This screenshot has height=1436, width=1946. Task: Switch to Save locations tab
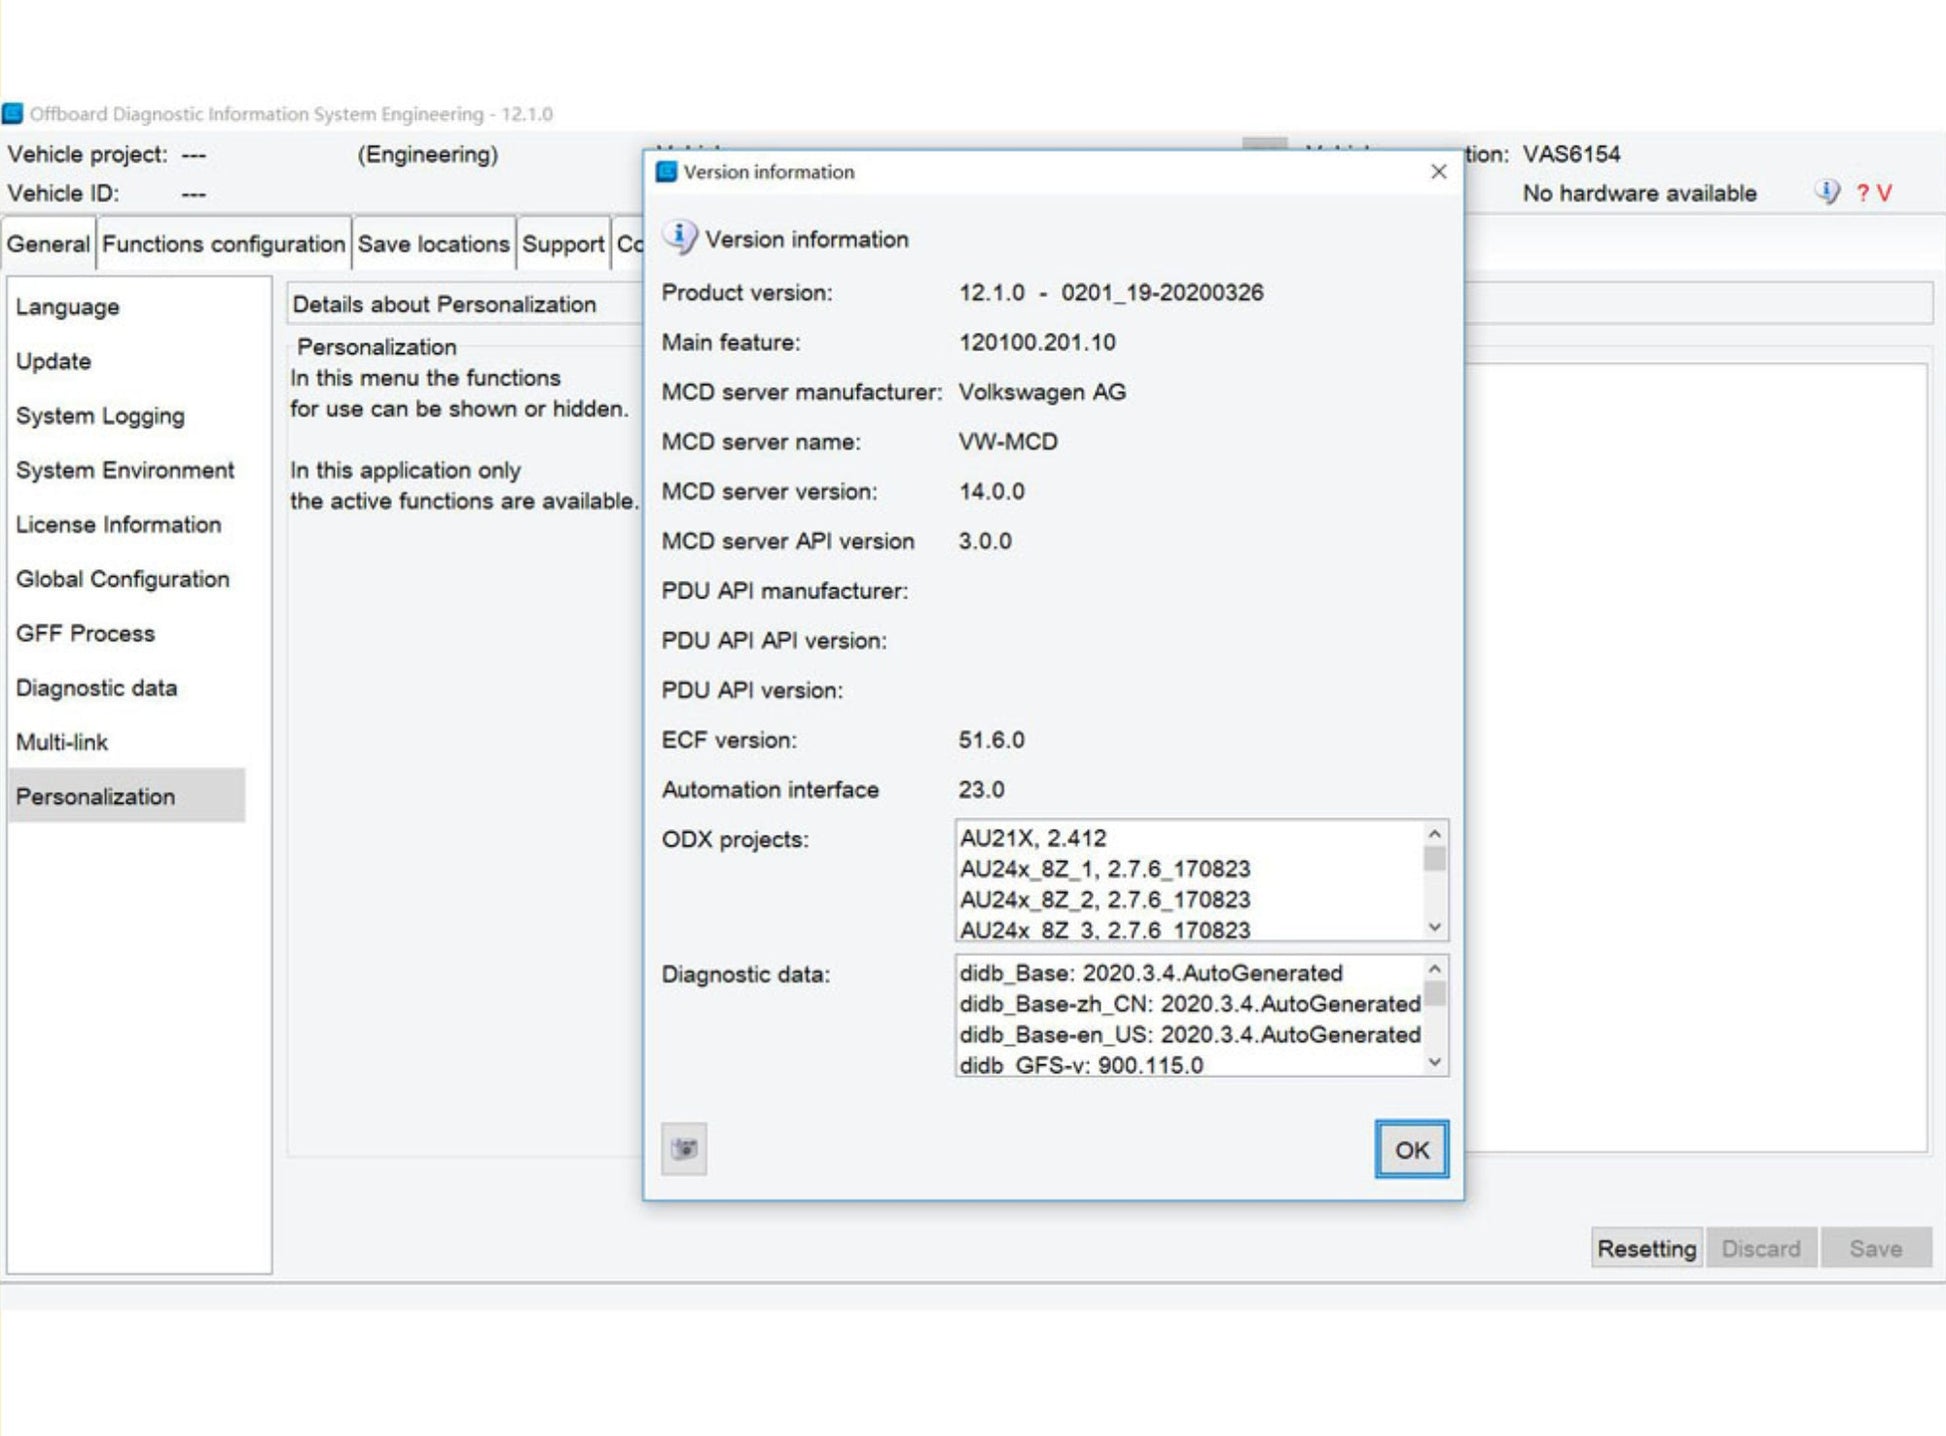click(433, 244)
